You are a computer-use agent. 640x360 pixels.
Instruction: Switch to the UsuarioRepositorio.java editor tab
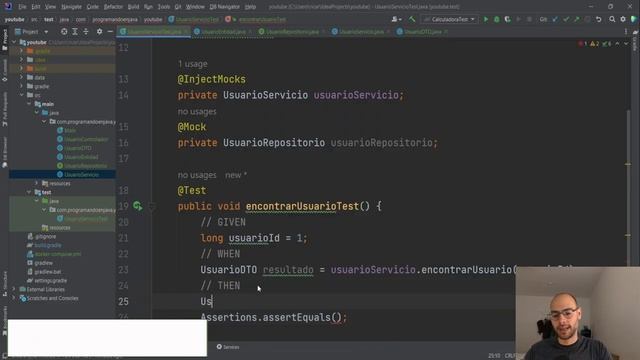point(292,31)
